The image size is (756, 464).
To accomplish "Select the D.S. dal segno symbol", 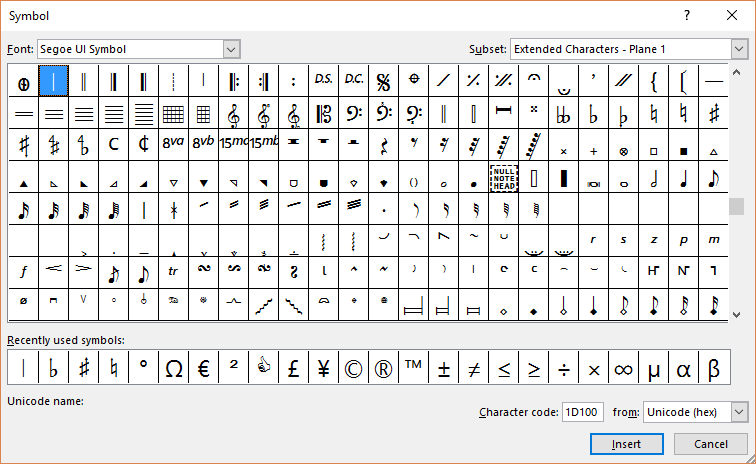I will click(323, 81).
